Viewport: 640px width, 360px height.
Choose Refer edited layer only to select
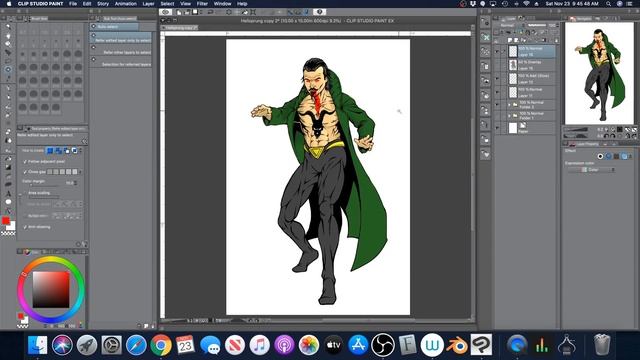tap(120, 38)
